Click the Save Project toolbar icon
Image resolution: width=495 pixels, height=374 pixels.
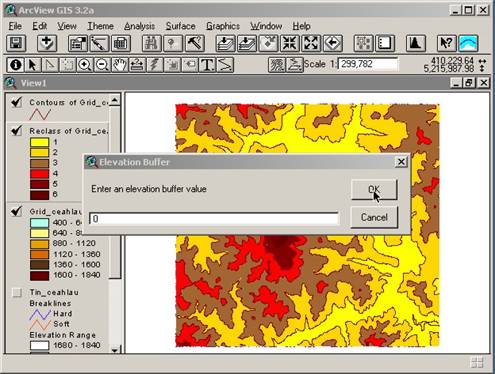[16, 43]
